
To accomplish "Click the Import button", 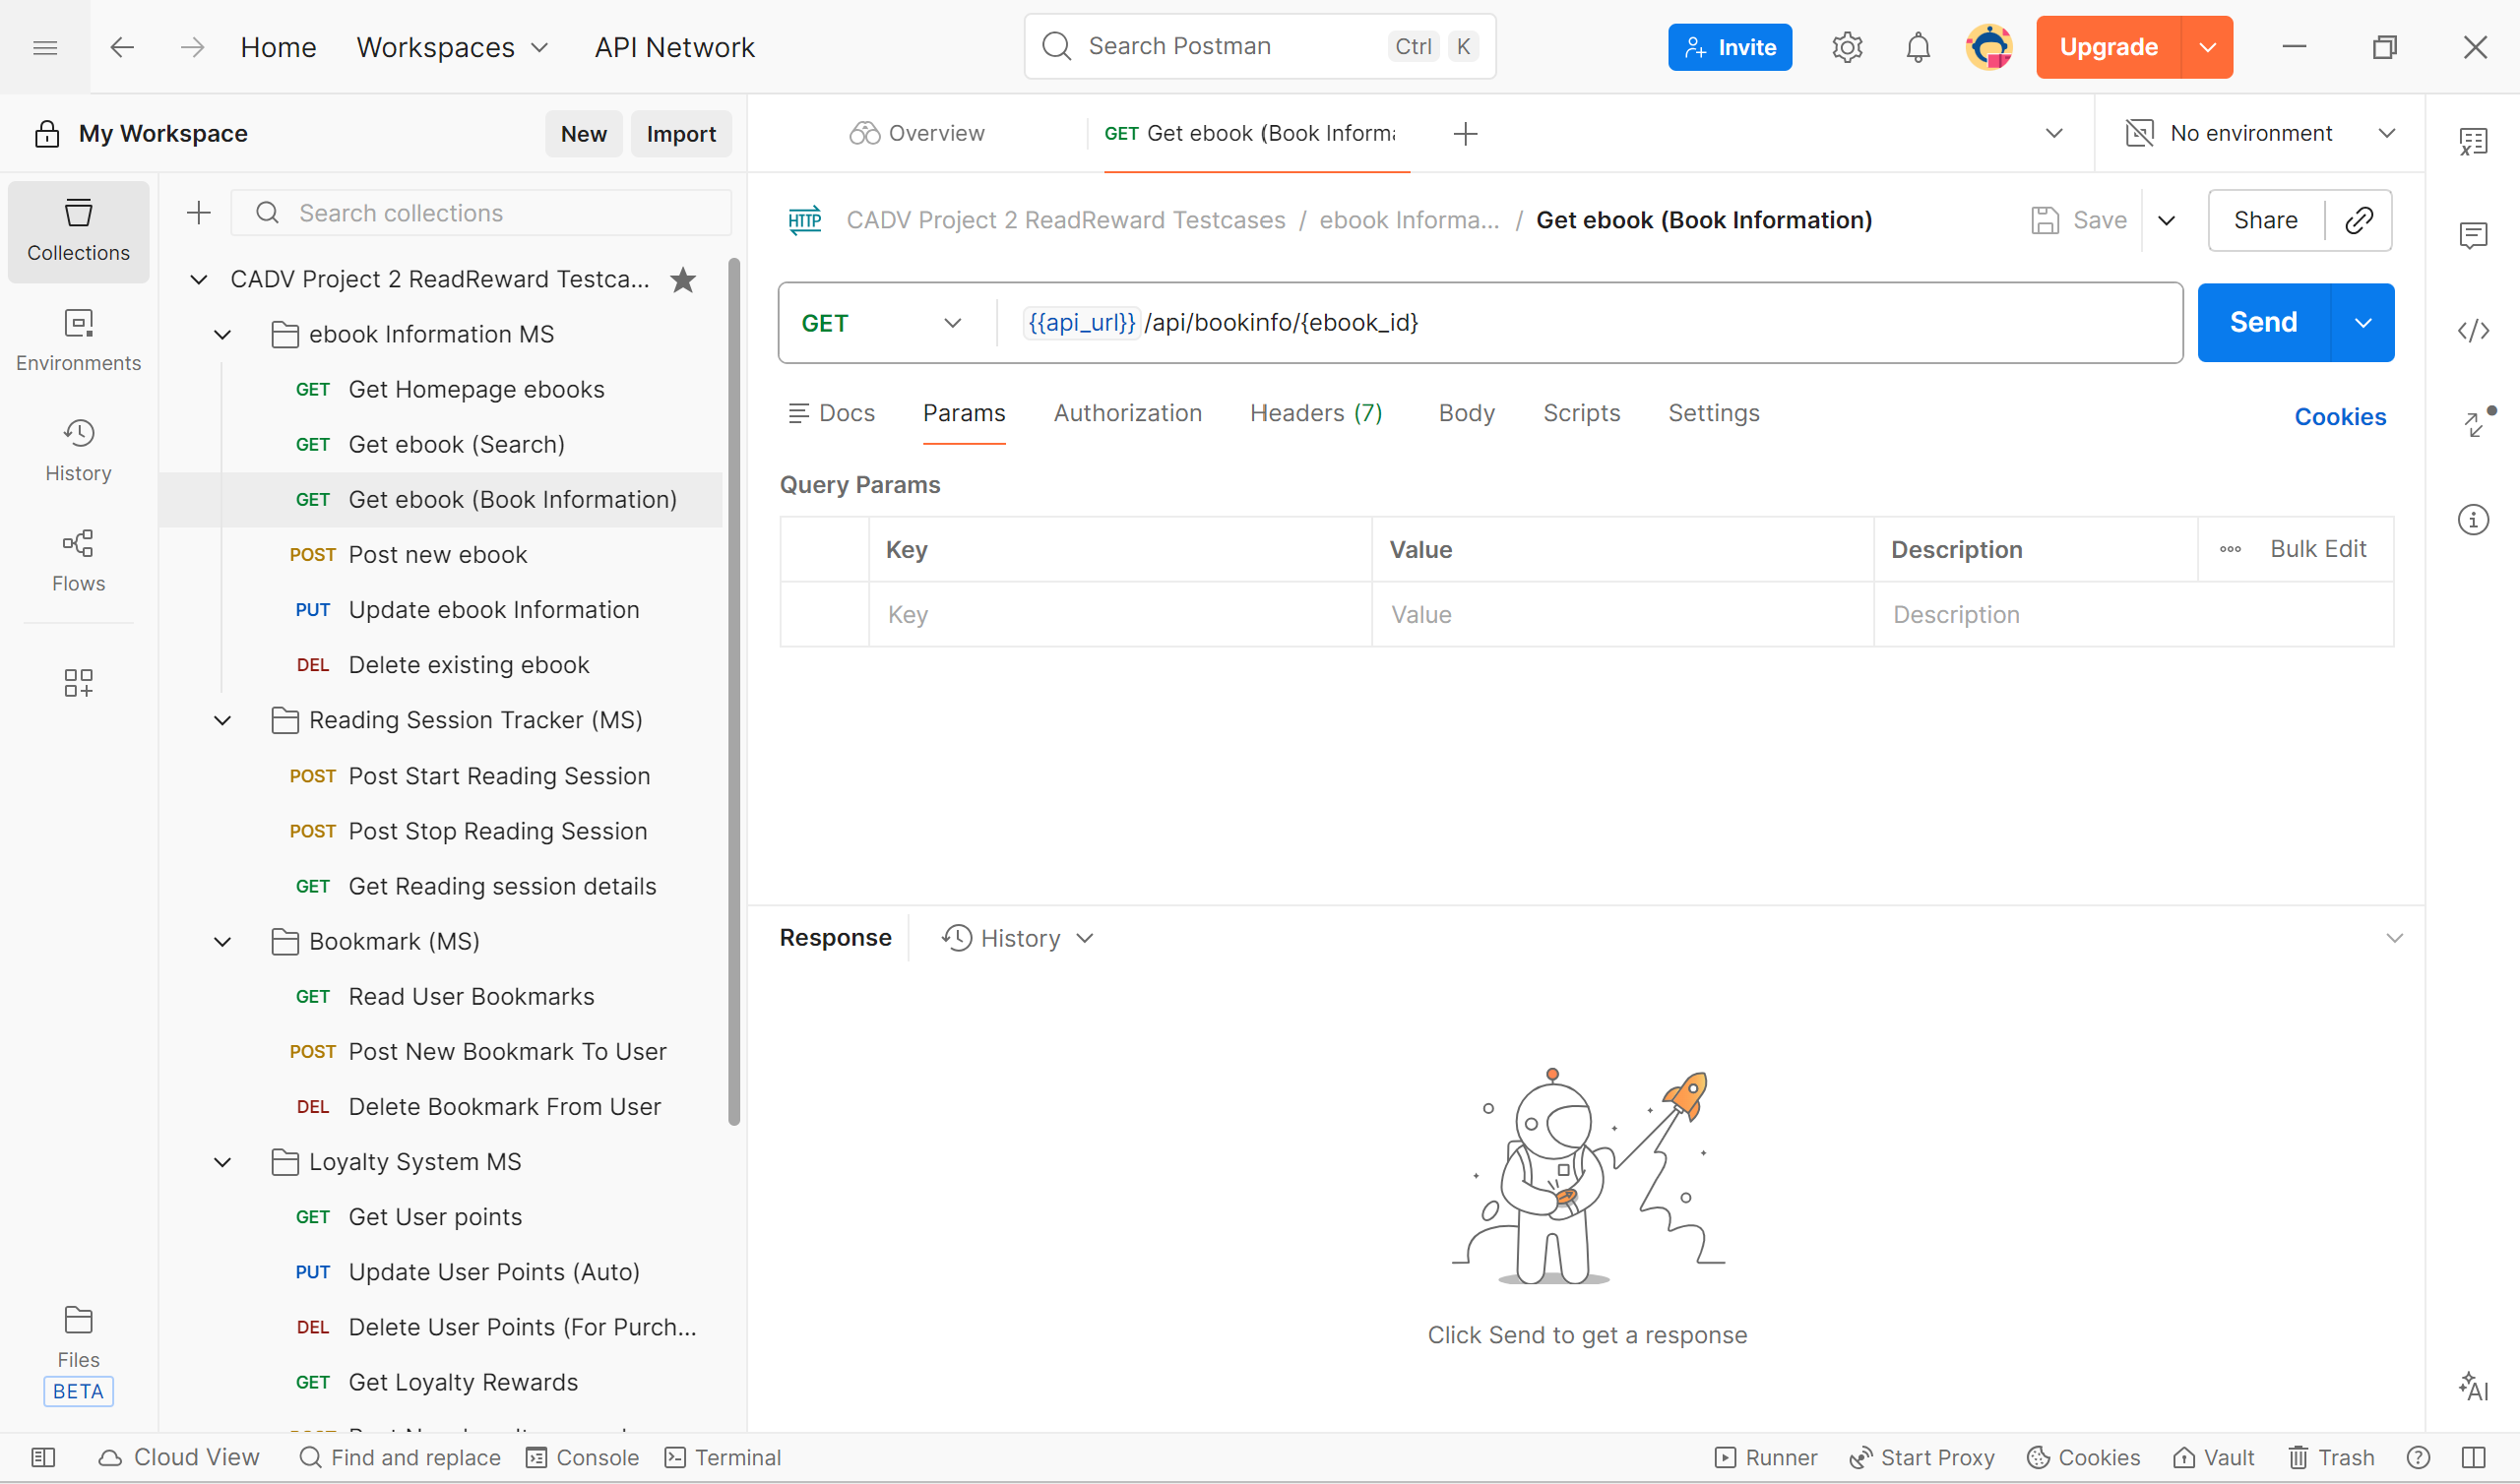I will tap(681, 134).
